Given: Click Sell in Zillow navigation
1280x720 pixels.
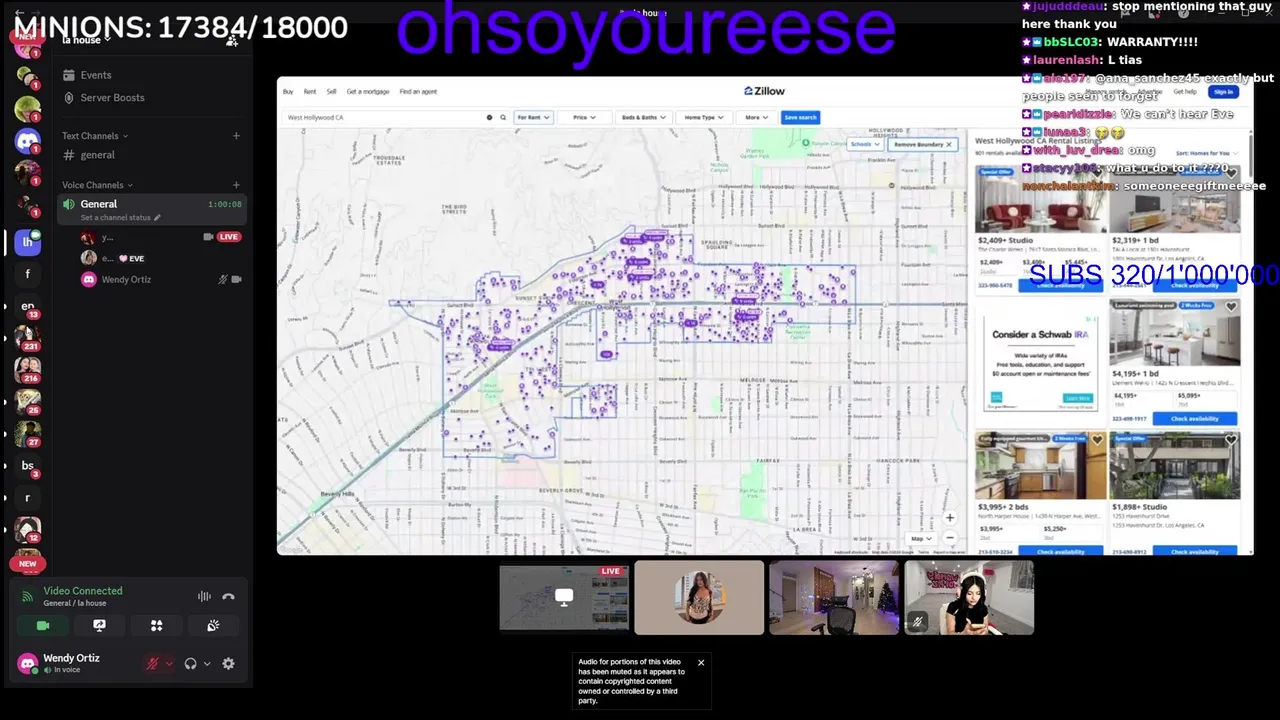Looking at the screenshot, I should pos(331,91).
